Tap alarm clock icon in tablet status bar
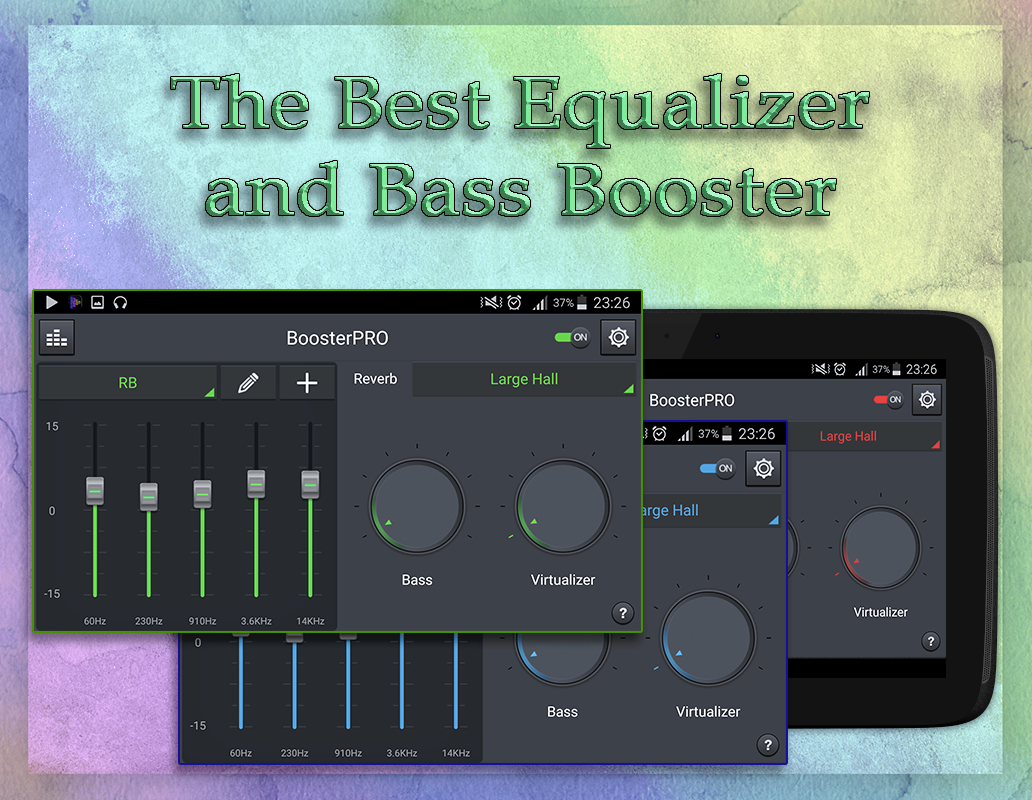 pos(840,369)
